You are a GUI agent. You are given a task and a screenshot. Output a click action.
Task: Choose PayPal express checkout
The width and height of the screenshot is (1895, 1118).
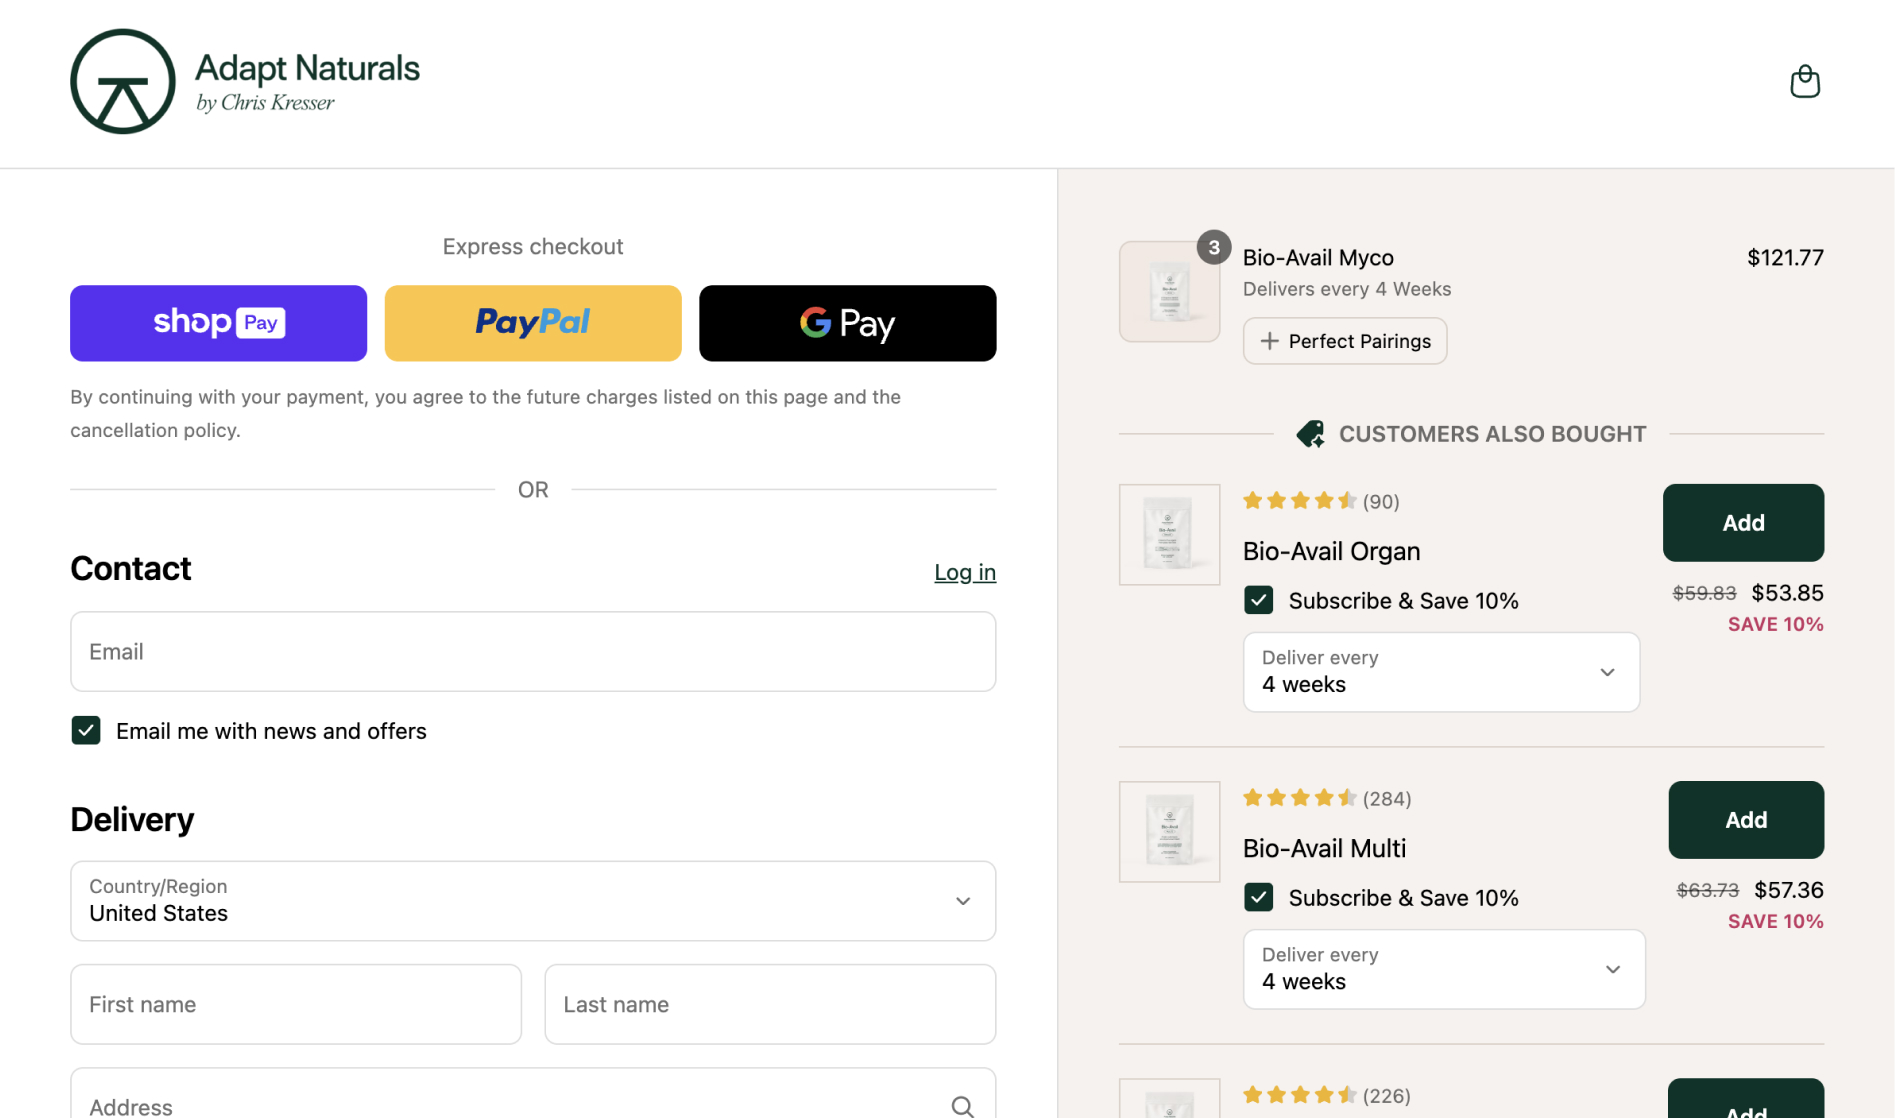click(532, 323)
